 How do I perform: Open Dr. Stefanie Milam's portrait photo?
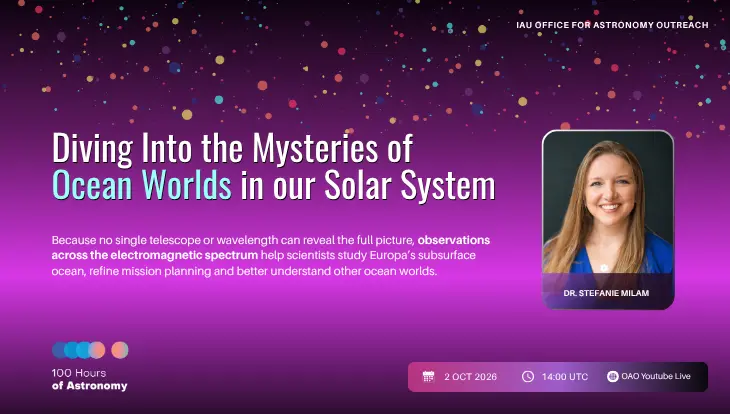(608, 203)
